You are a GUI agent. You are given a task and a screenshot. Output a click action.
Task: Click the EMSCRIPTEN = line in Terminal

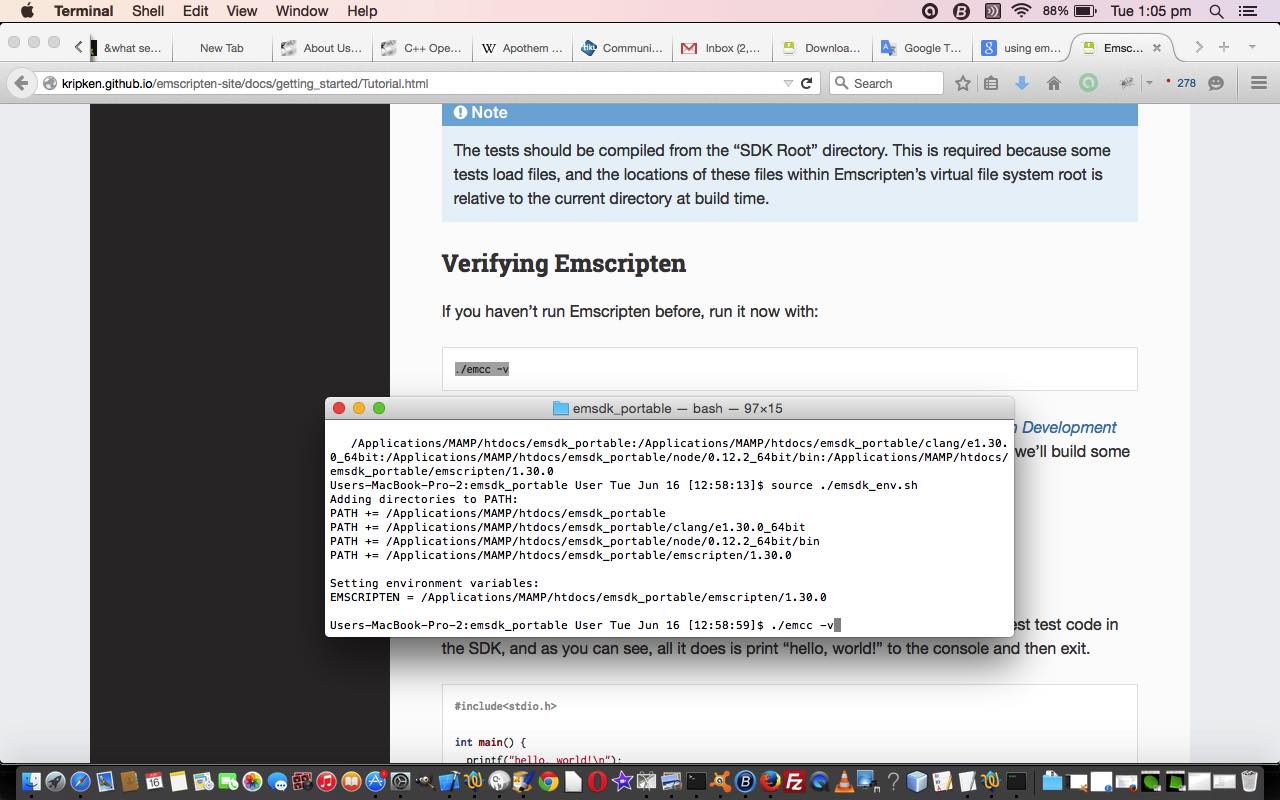point(578,597)
